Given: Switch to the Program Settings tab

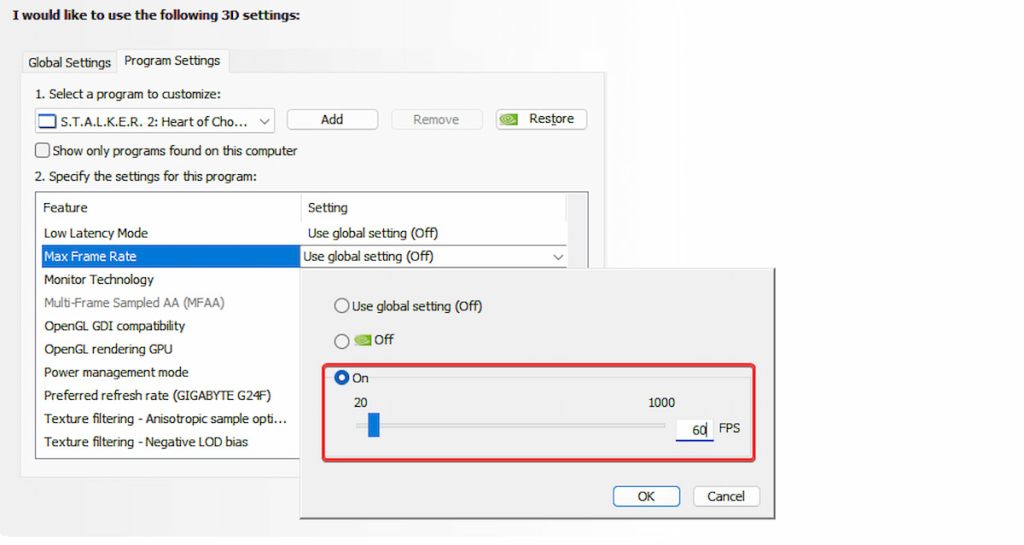Looking at the screenshot, I should (x=172, y=61).
